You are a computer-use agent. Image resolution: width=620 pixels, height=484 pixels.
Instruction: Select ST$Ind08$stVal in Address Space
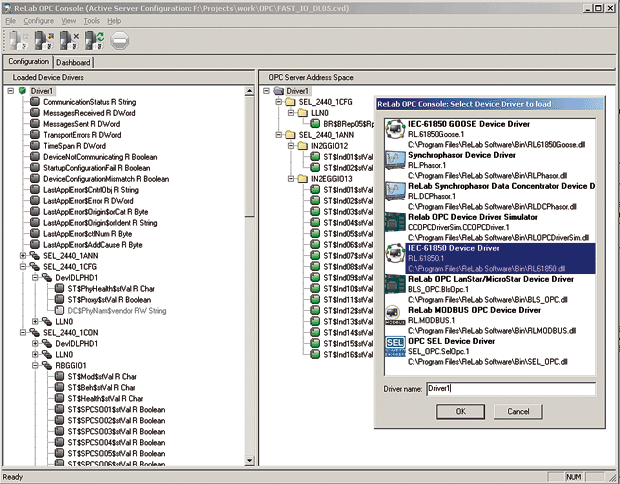348,267
